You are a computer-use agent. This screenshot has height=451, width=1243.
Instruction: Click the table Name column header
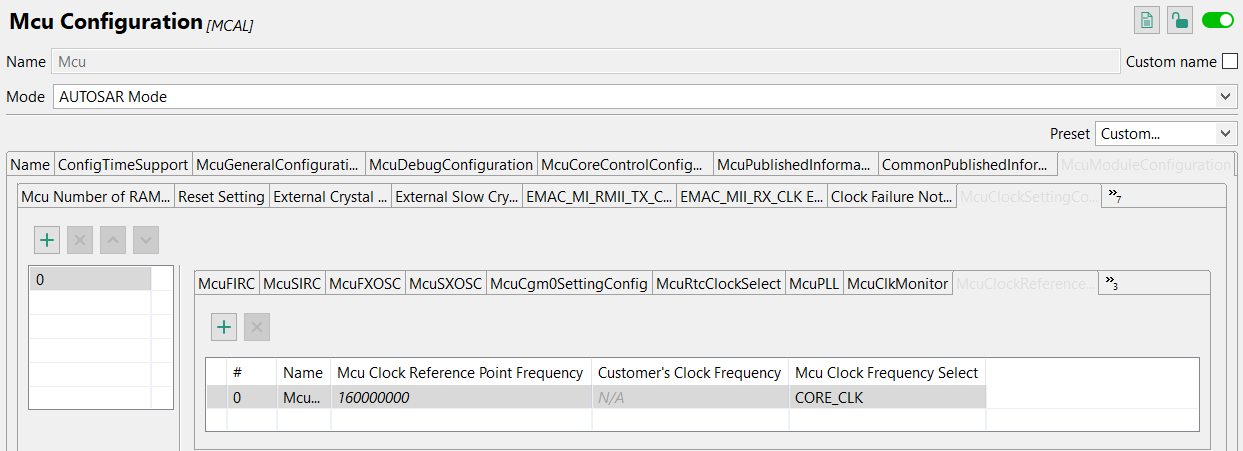click(x=303, y=373)
